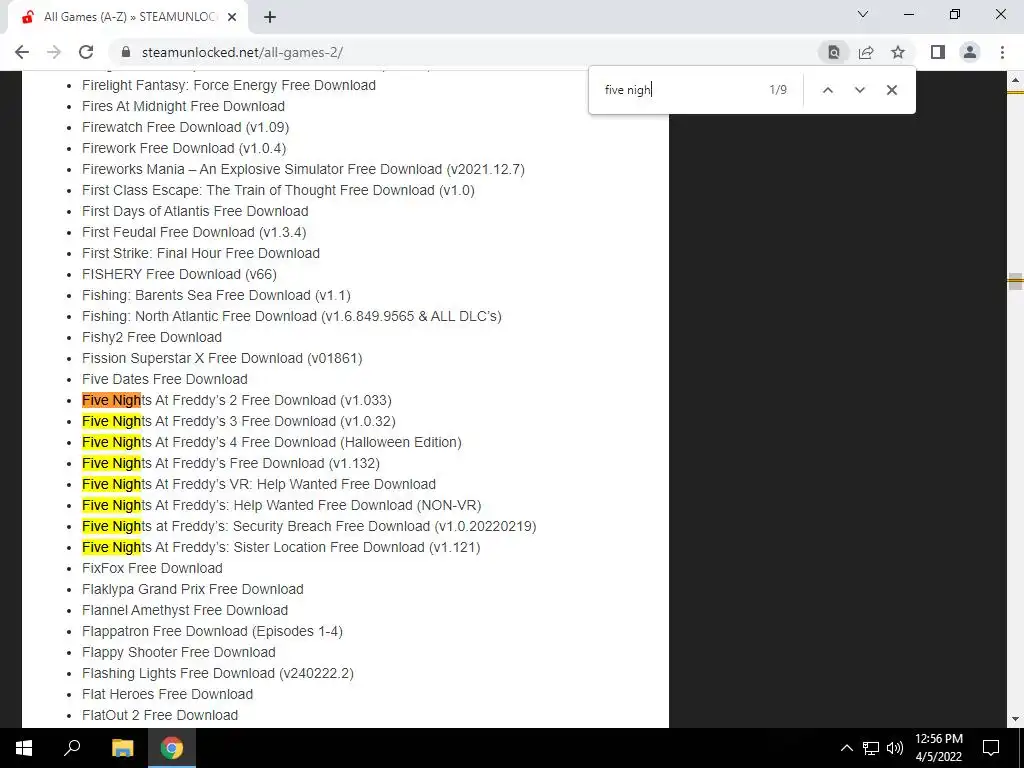Click the find-in-page search icon in address bar

[x=833, y=52]
